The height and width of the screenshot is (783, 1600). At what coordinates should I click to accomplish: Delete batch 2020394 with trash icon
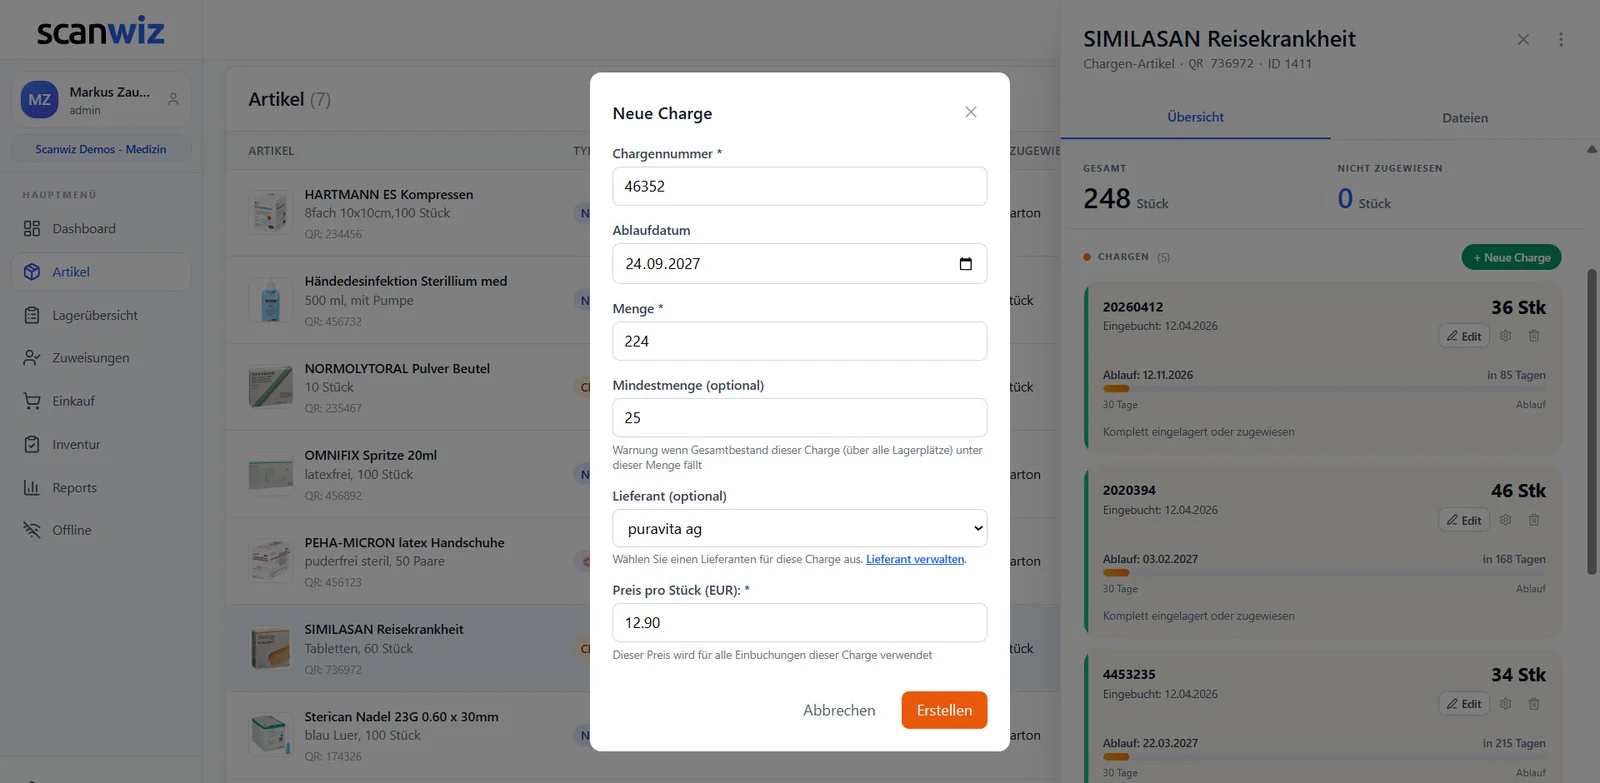pyautogui.click(x=1534, y=520)
